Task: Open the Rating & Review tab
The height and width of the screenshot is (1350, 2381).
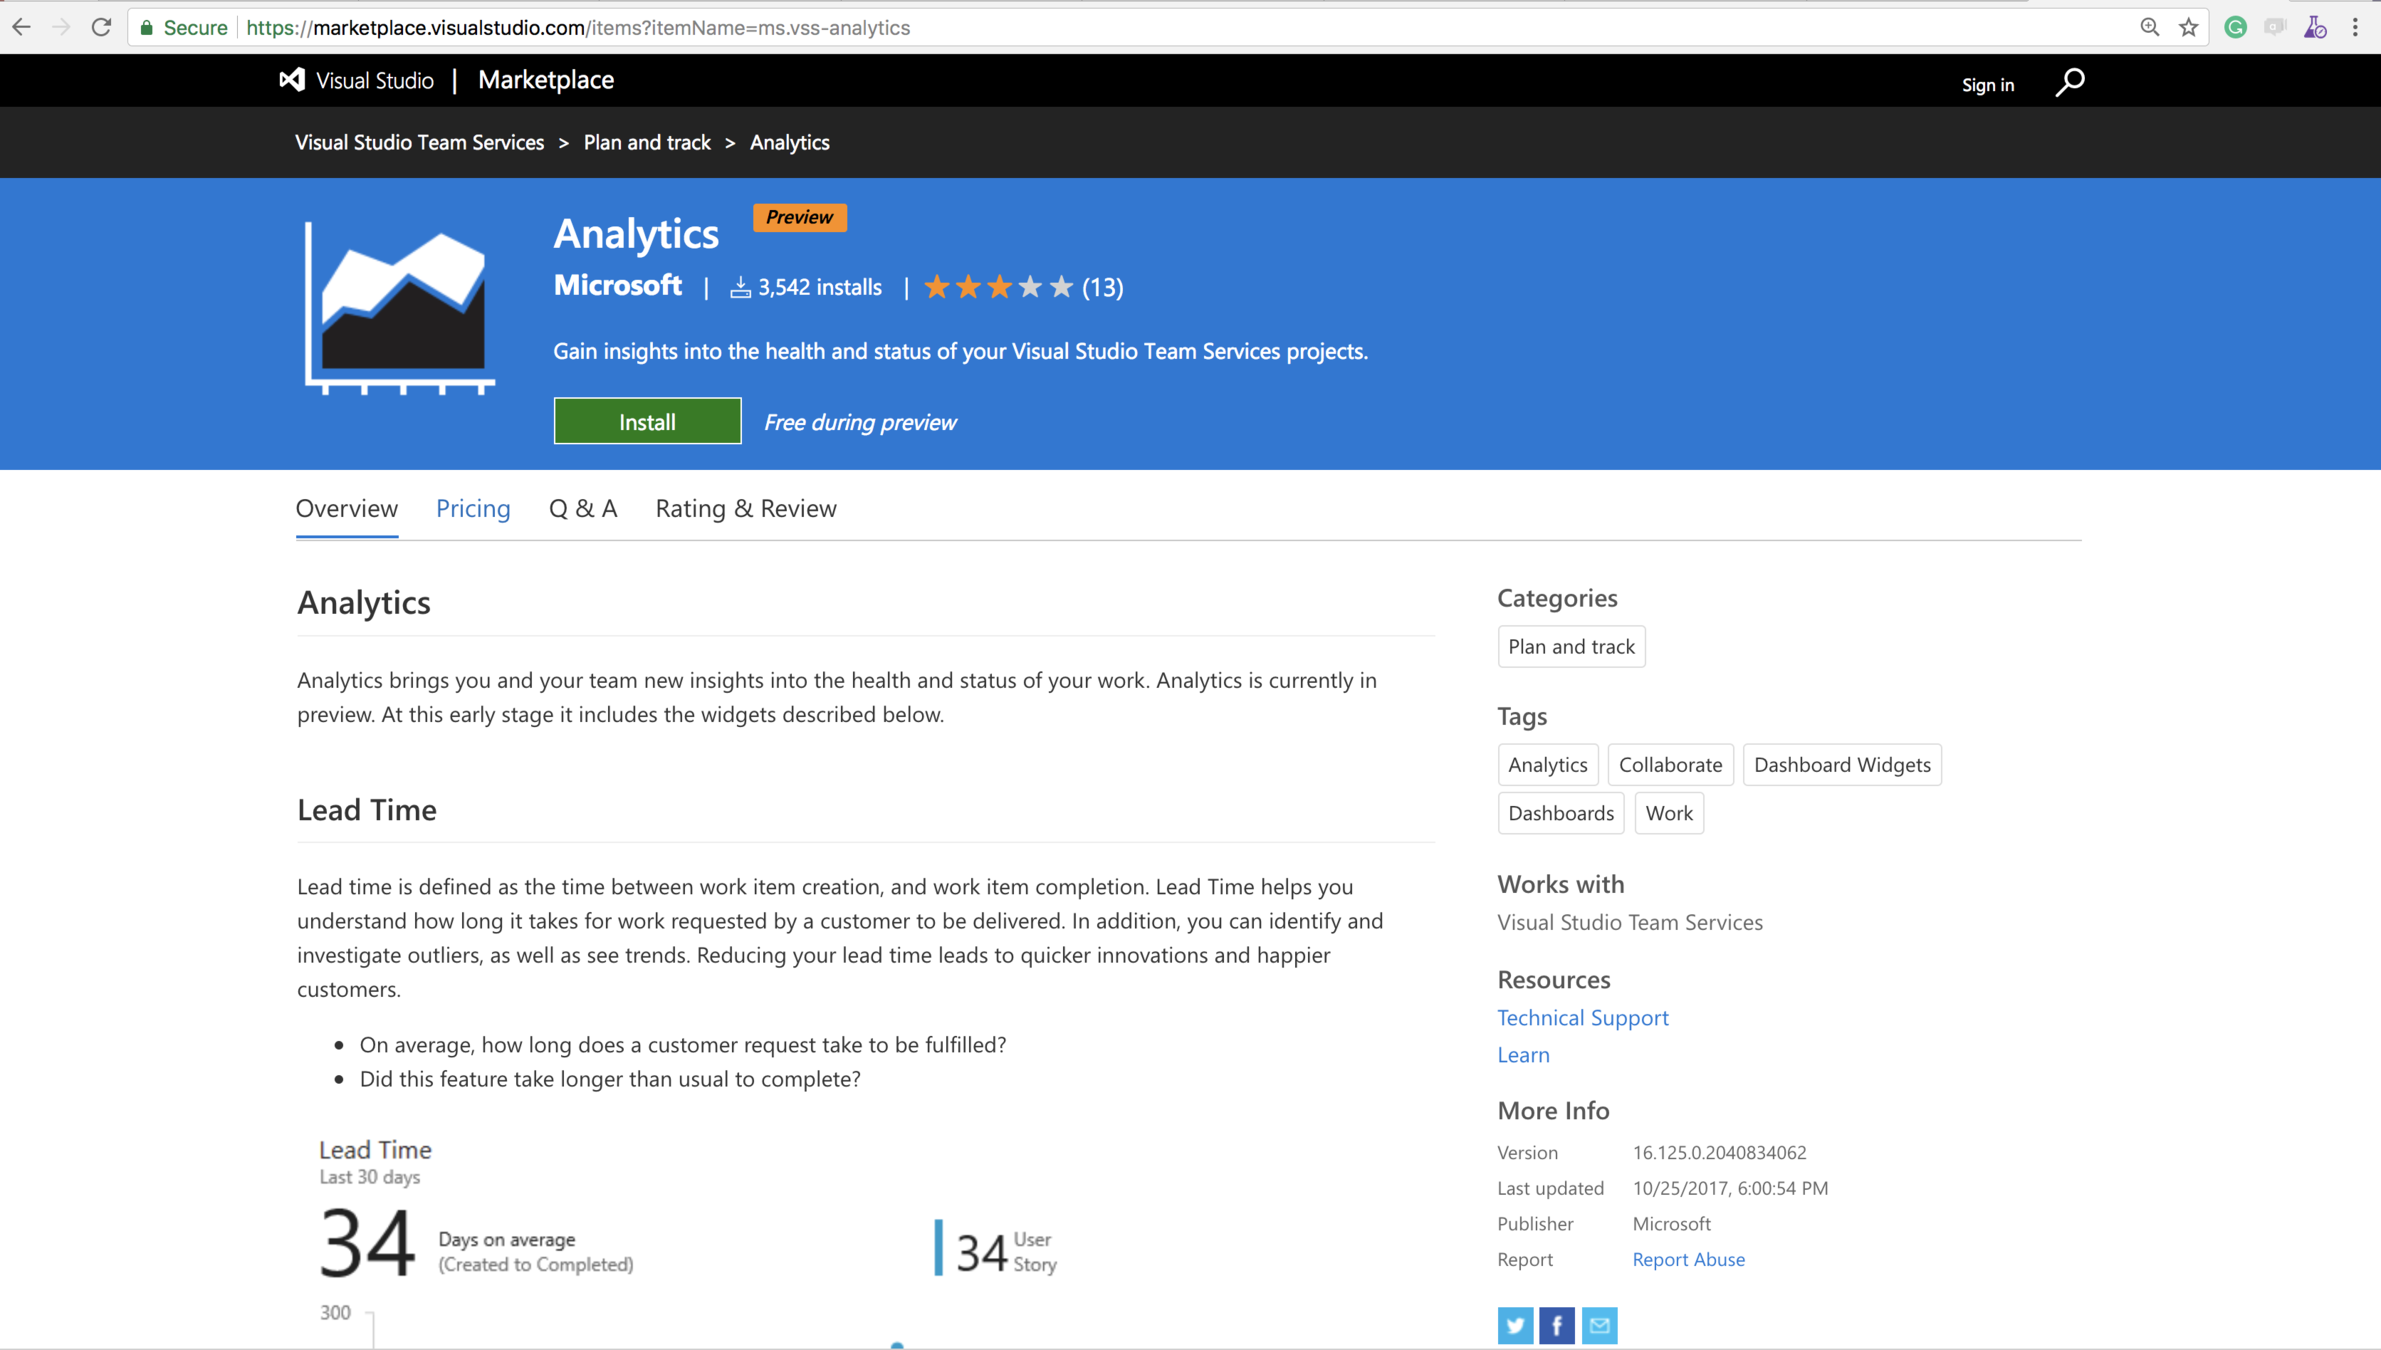Action: pyautogui.click(x=746, y=508)
